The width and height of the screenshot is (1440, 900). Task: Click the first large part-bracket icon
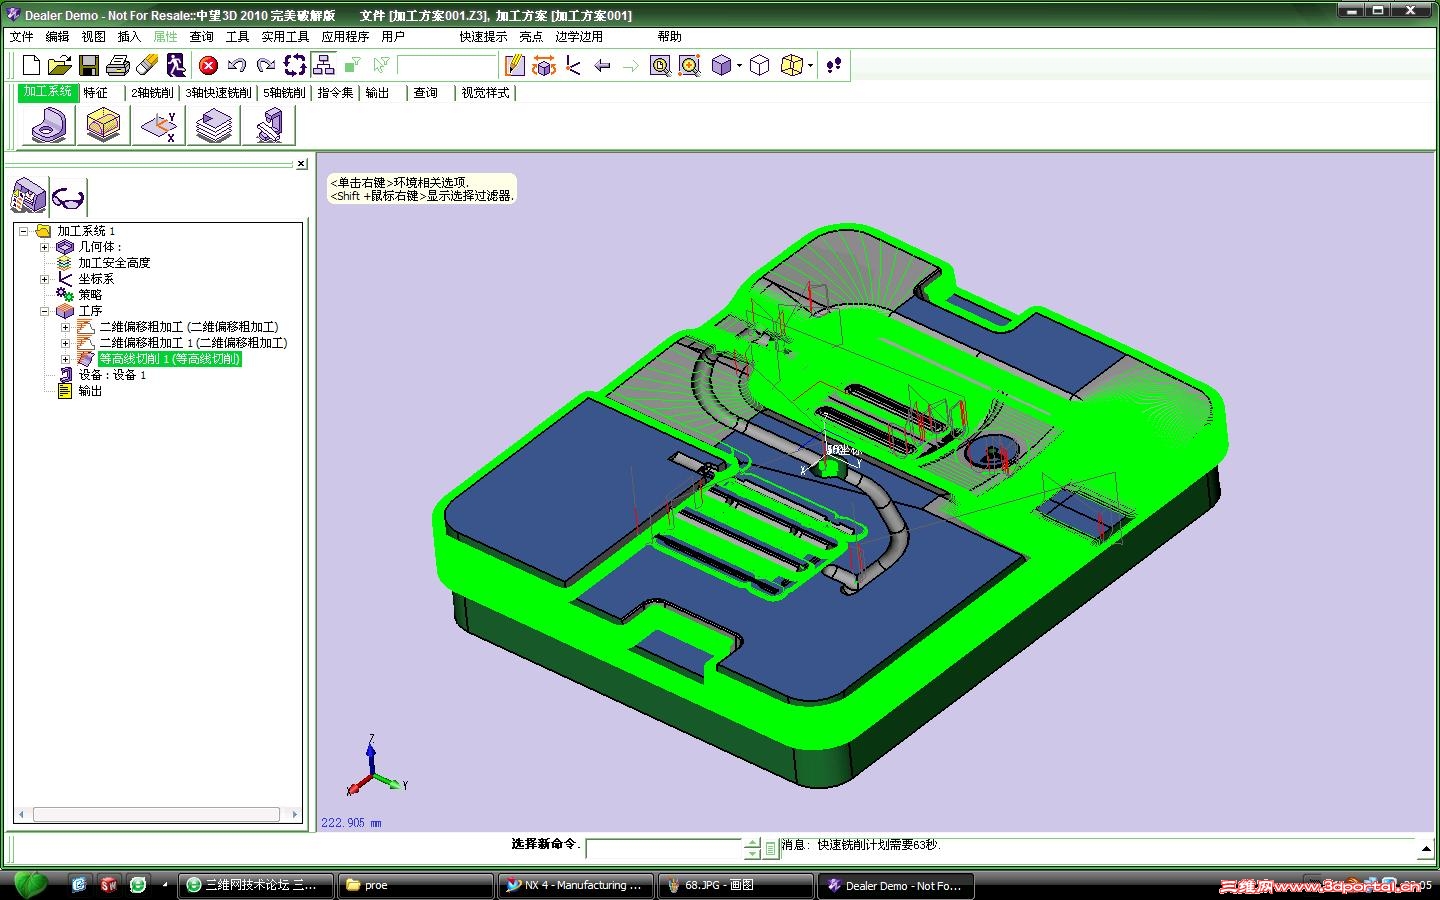(x=48, y=125)
